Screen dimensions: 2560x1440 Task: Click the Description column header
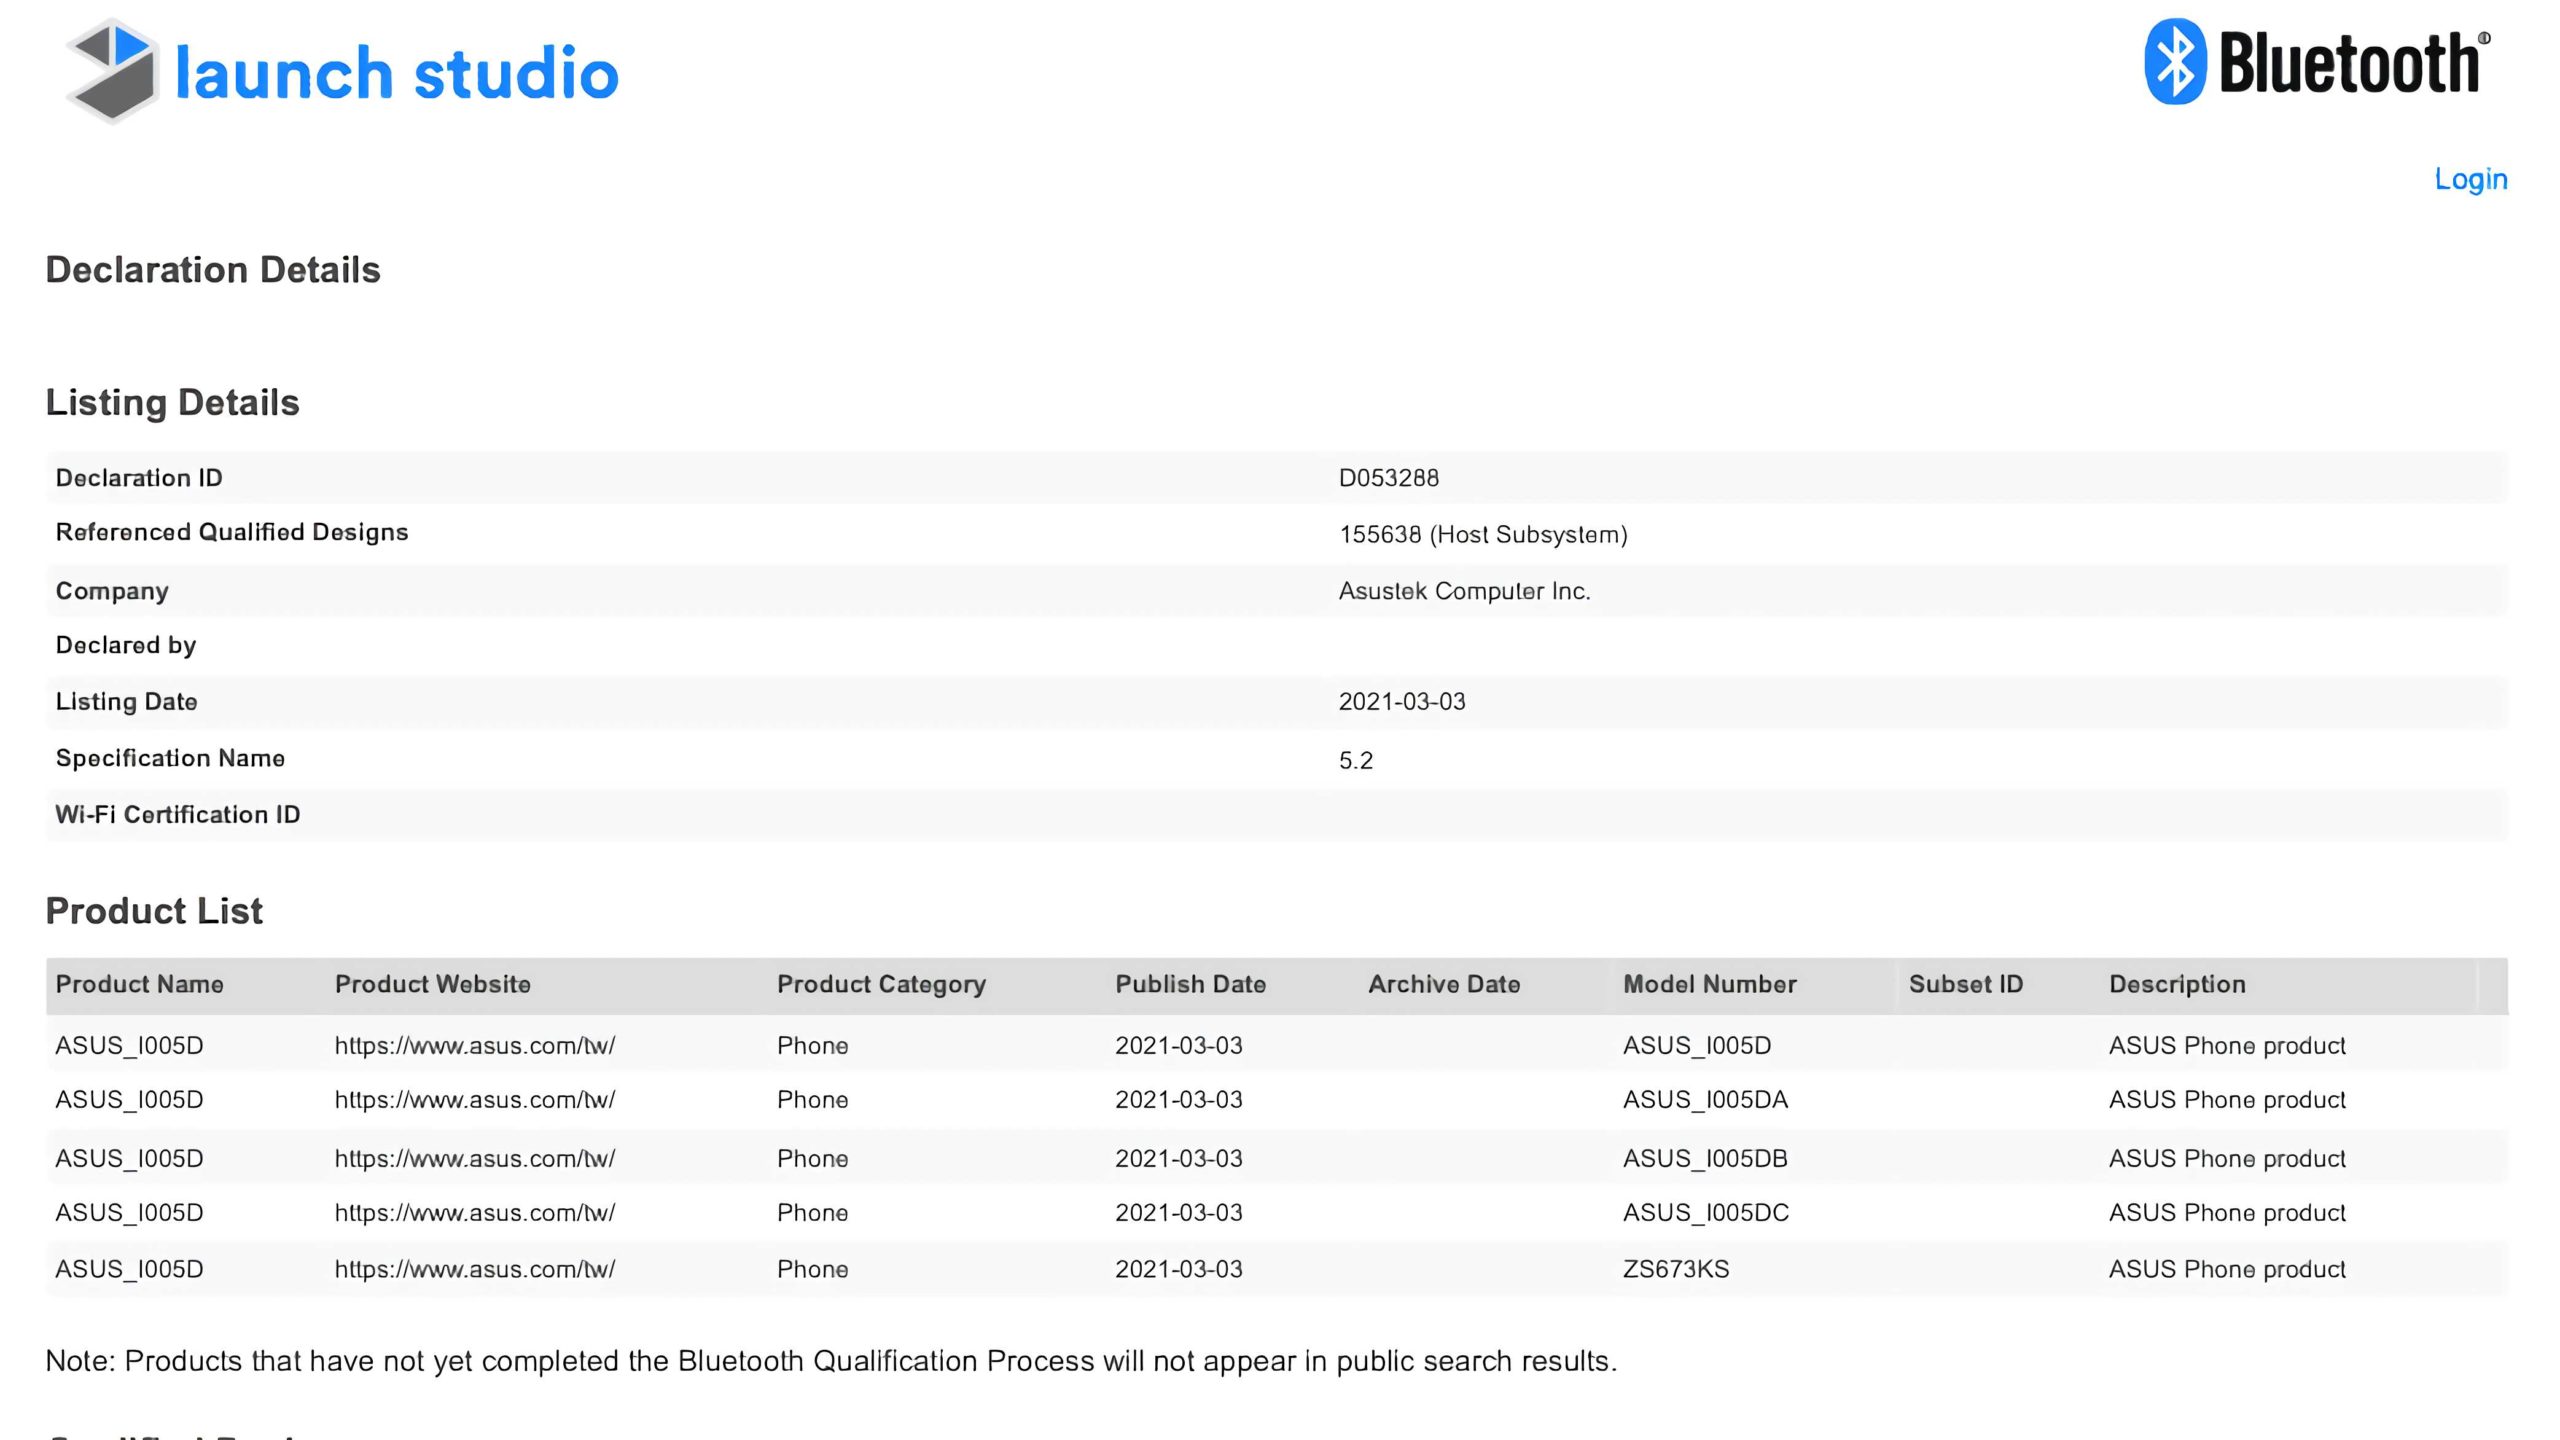2177,984
